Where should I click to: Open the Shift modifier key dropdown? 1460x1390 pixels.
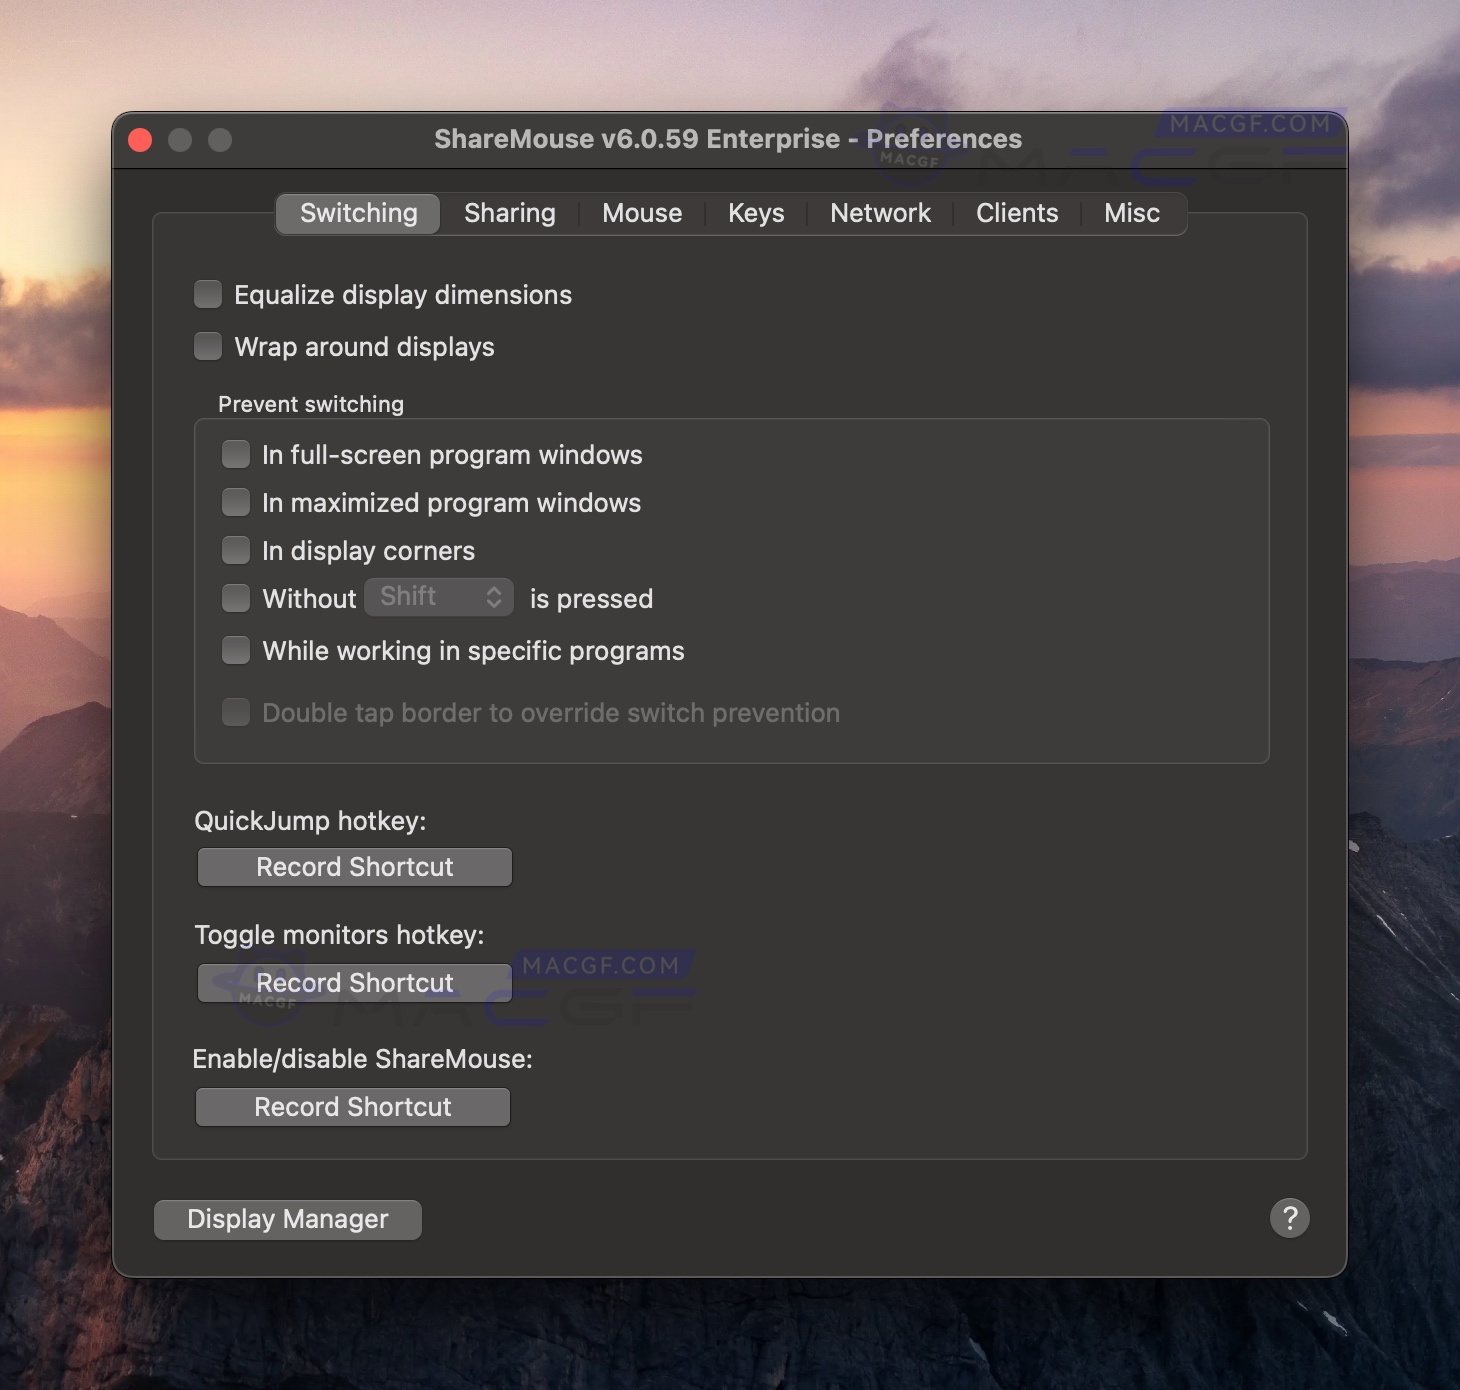click(438, 597)
